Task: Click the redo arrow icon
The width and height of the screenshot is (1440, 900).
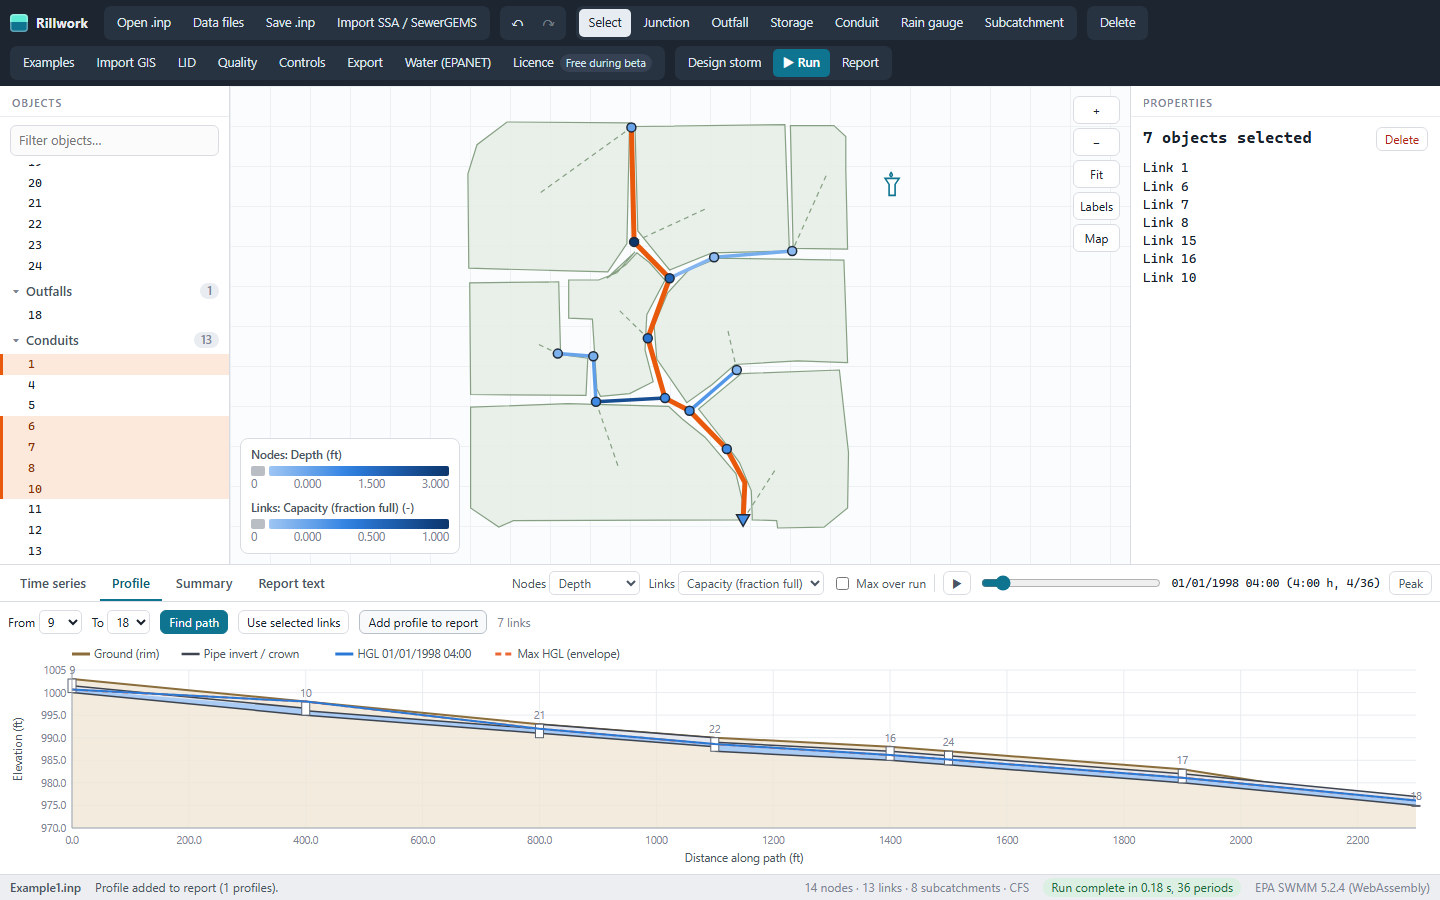Action: pos(548,23)
